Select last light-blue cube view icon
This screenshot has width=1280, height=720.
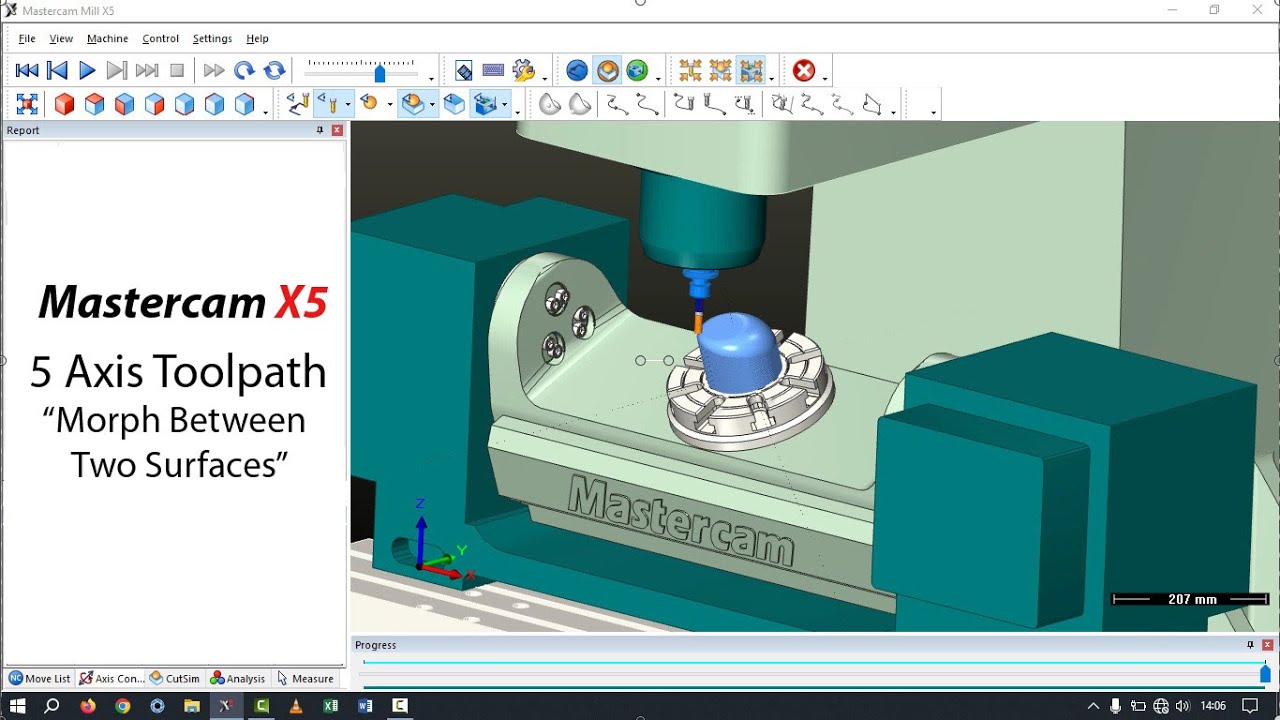pyautogui.click(x=244, y=104)
